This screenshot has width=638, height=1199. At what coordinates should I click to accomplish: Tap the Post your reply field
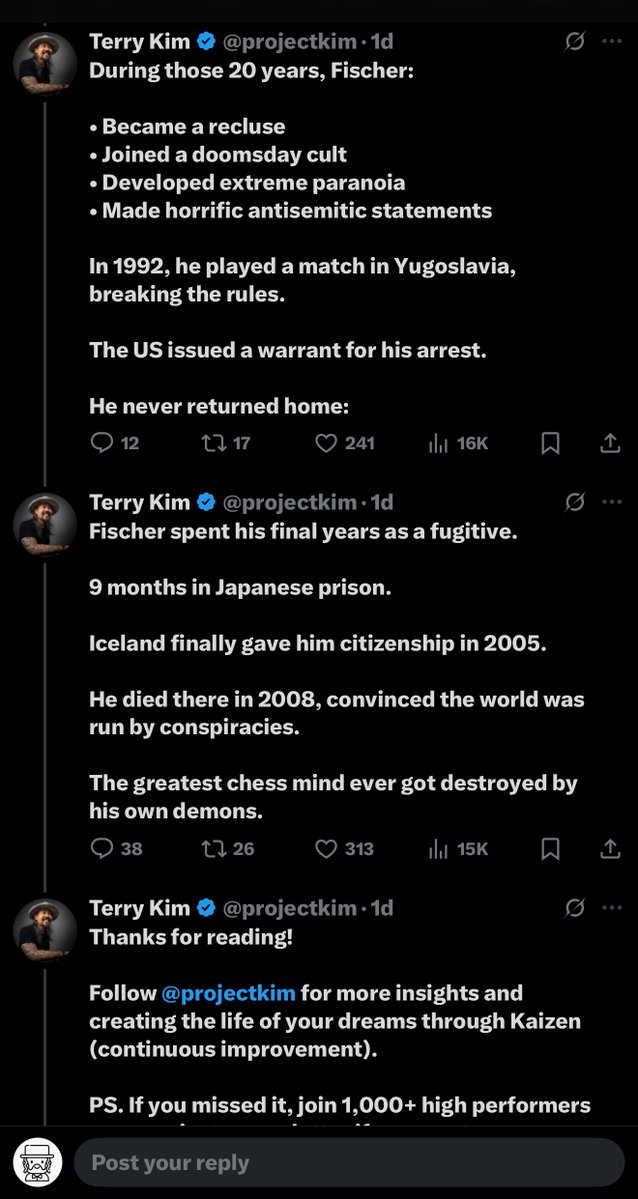pos(348,1163)
